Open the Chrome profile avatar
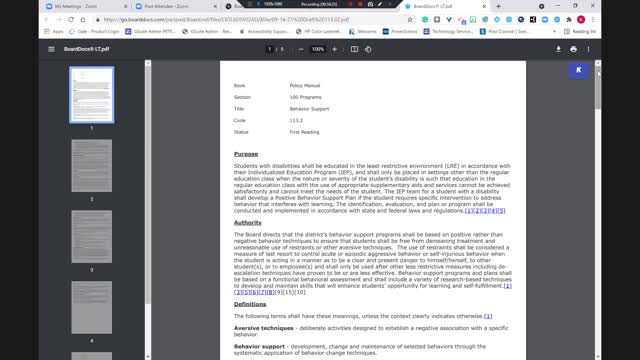 click(x=581, y=20)
